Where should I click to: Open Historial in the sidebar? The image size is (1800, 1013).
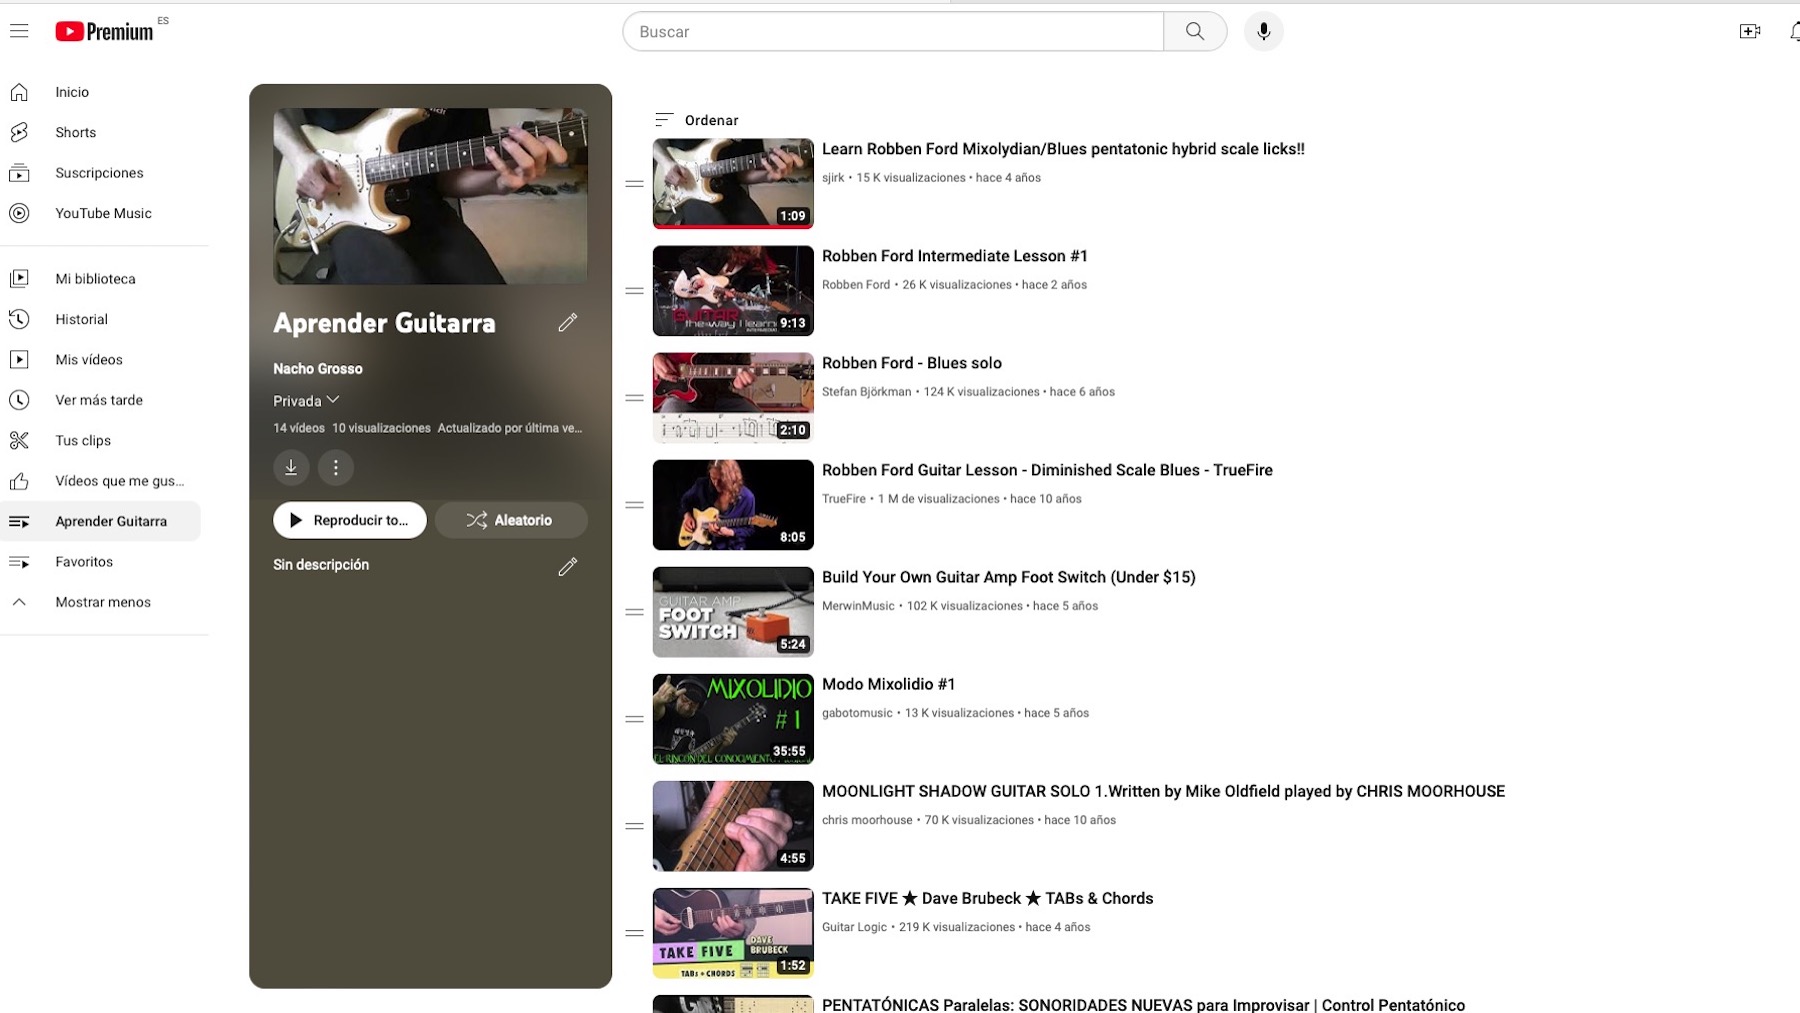tap(100, 319)
